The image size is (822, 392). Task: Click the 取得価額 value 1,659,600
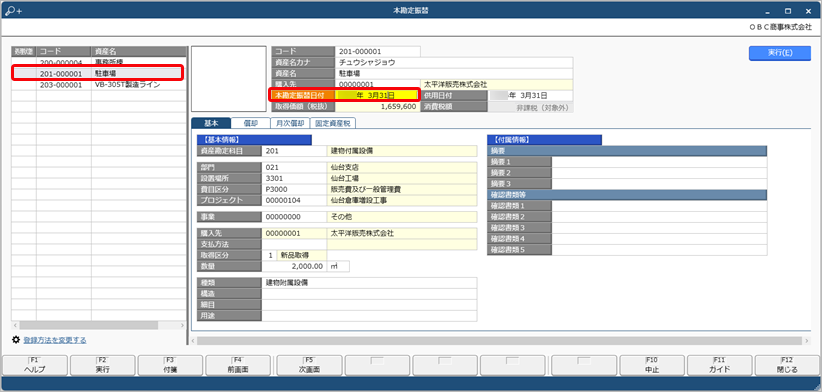(377, 106)
